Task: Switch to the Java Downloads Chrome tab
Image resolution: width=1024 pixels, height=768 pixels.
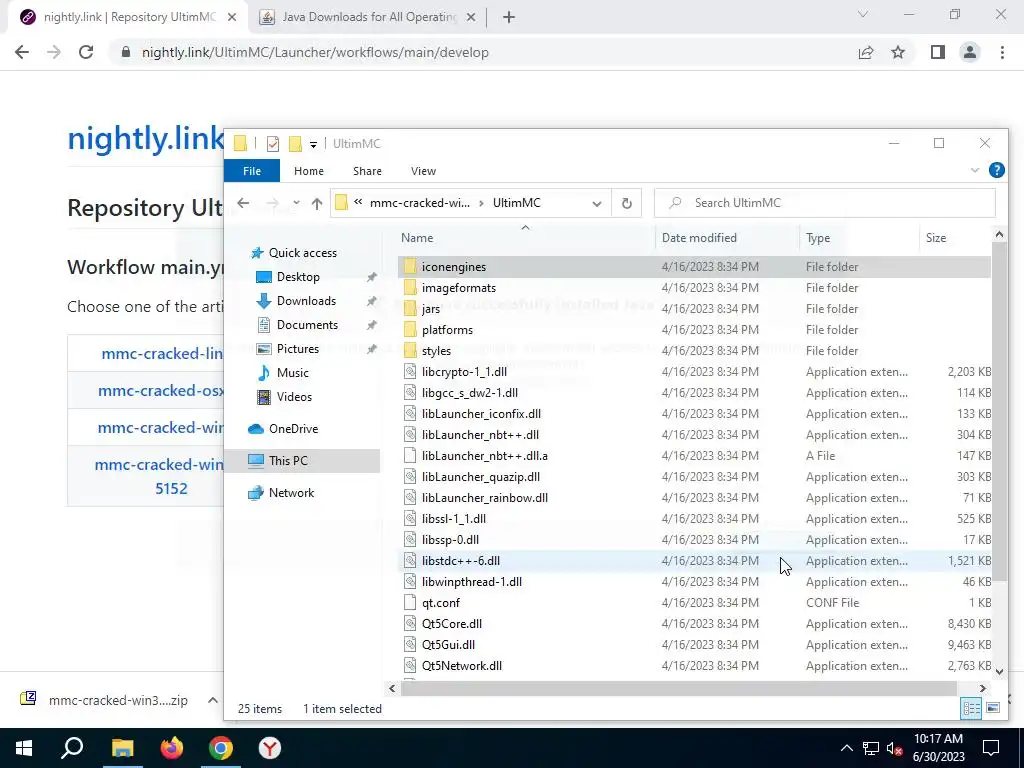Action: [x=369, y=17]
